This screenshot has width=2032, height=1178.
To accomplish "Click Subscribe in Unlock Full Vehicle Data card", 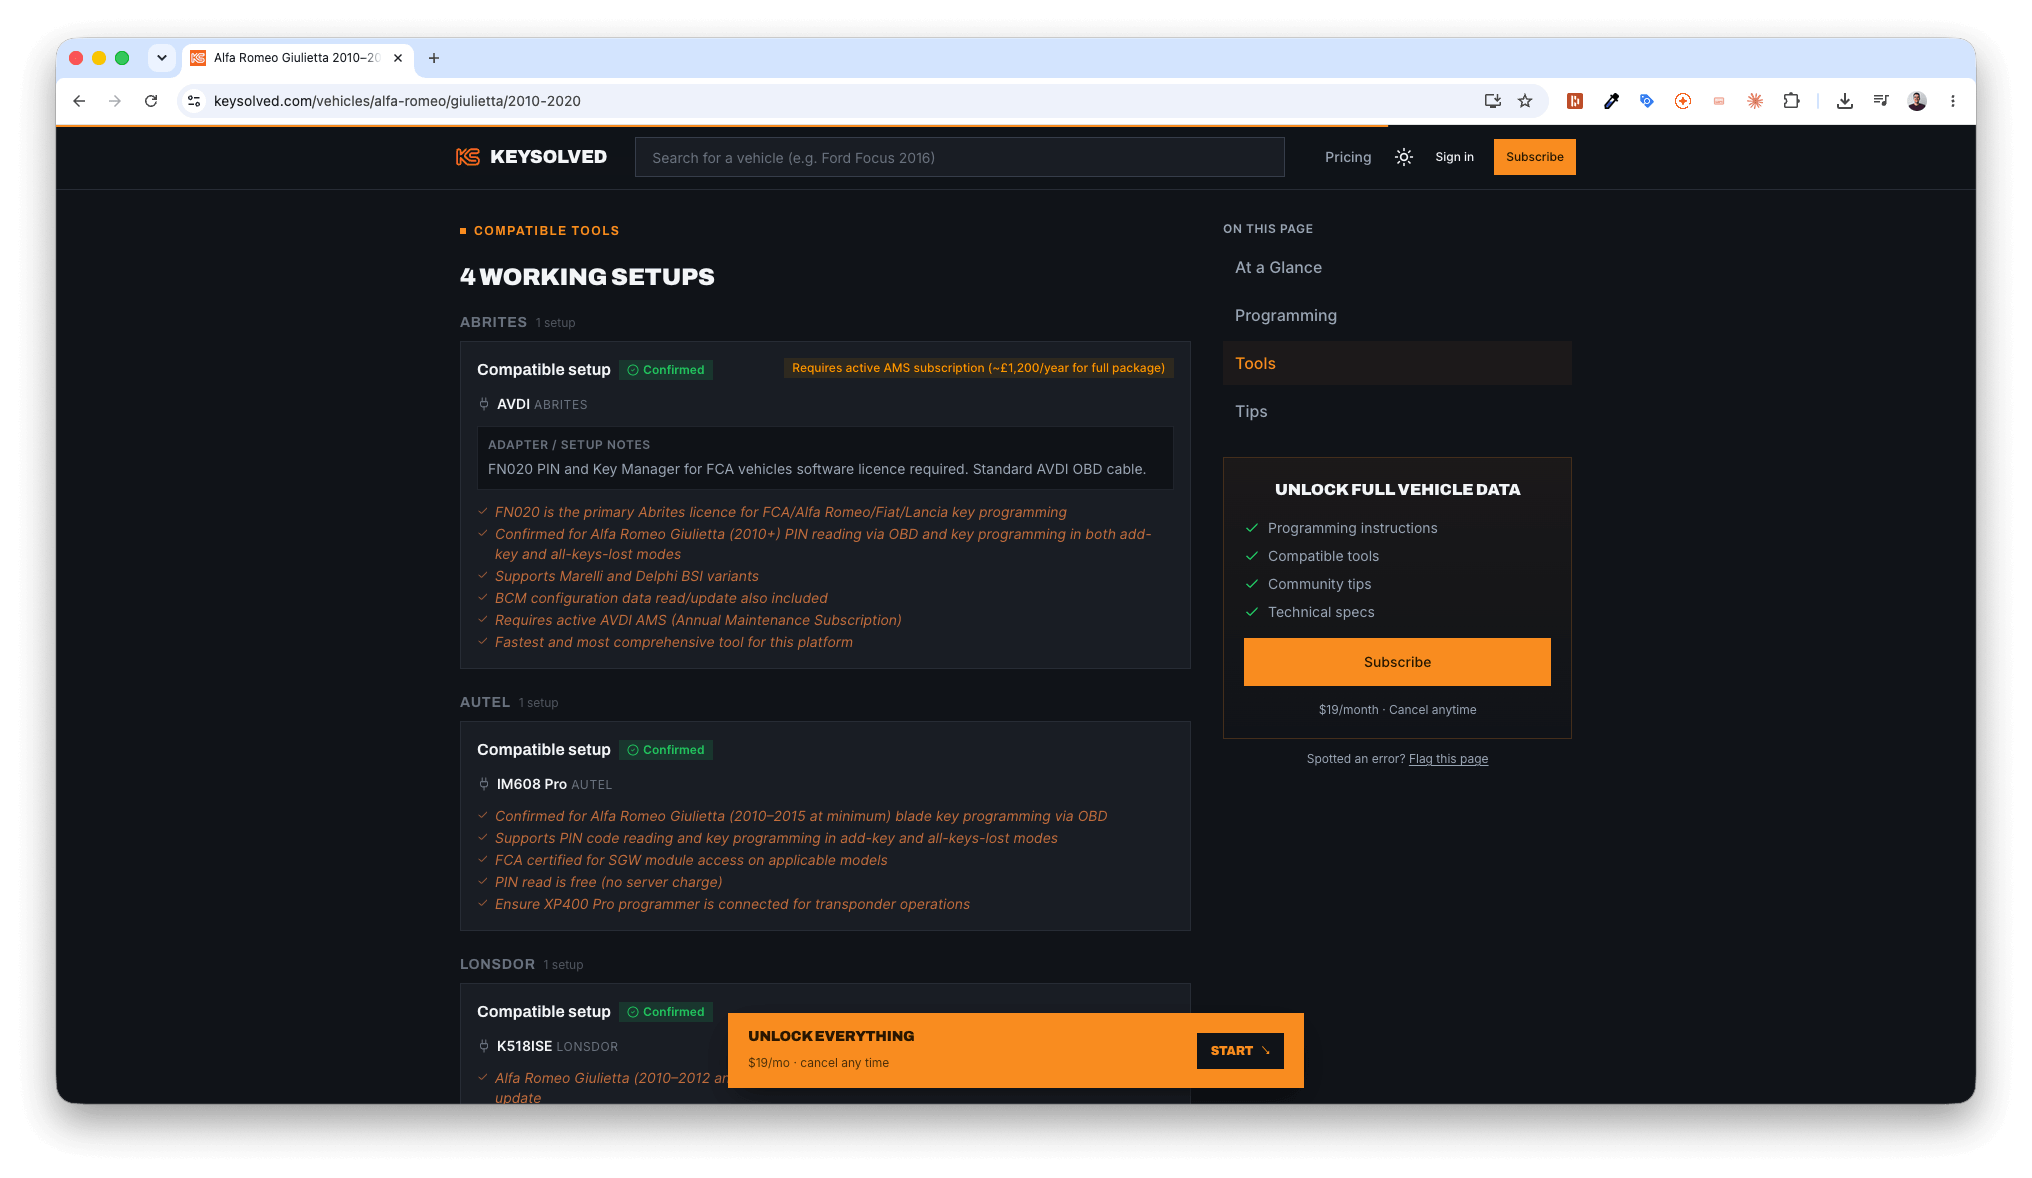I will [x=1397, y=662].
